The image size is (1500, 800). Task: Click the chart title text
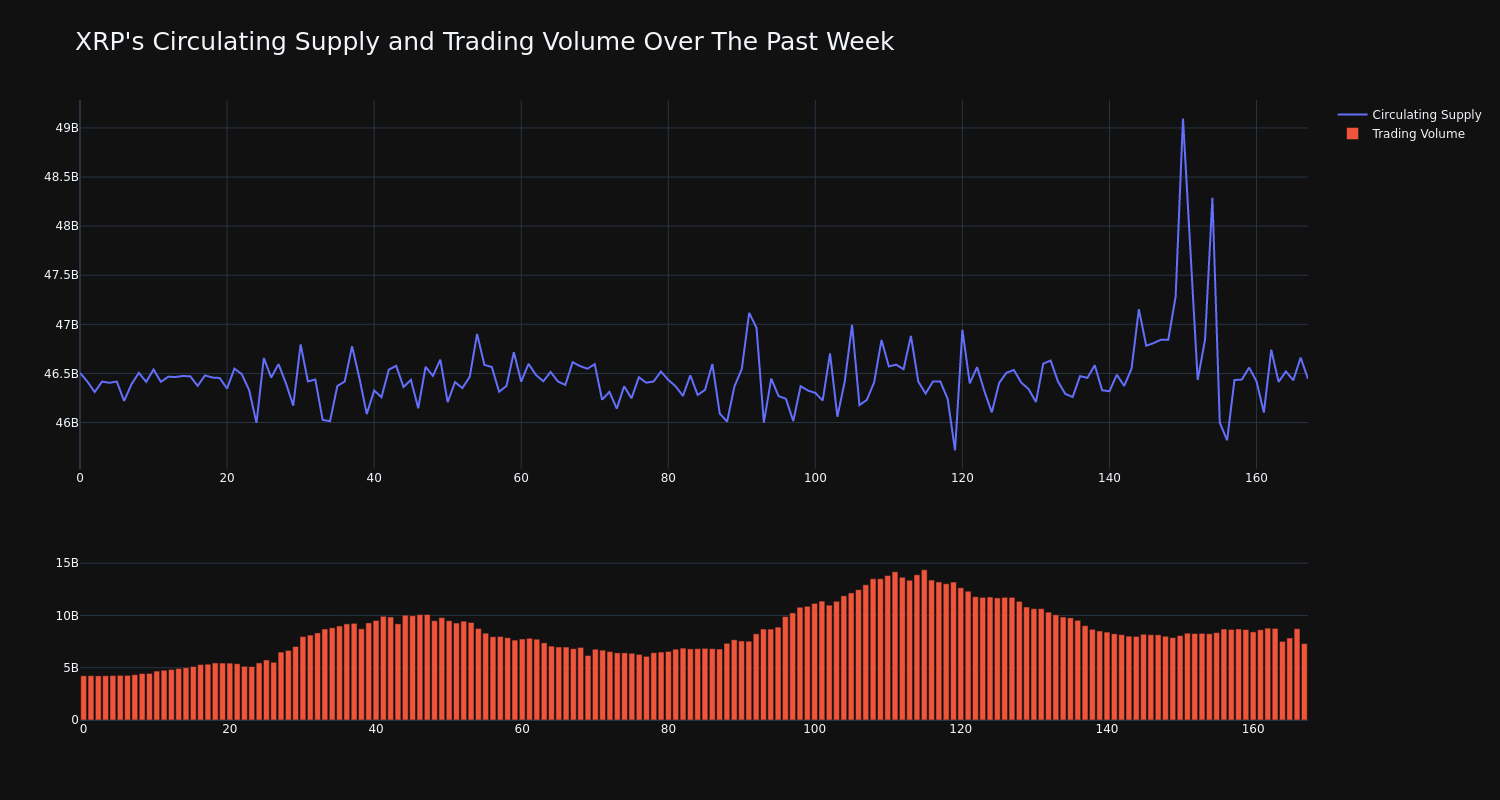484,42
